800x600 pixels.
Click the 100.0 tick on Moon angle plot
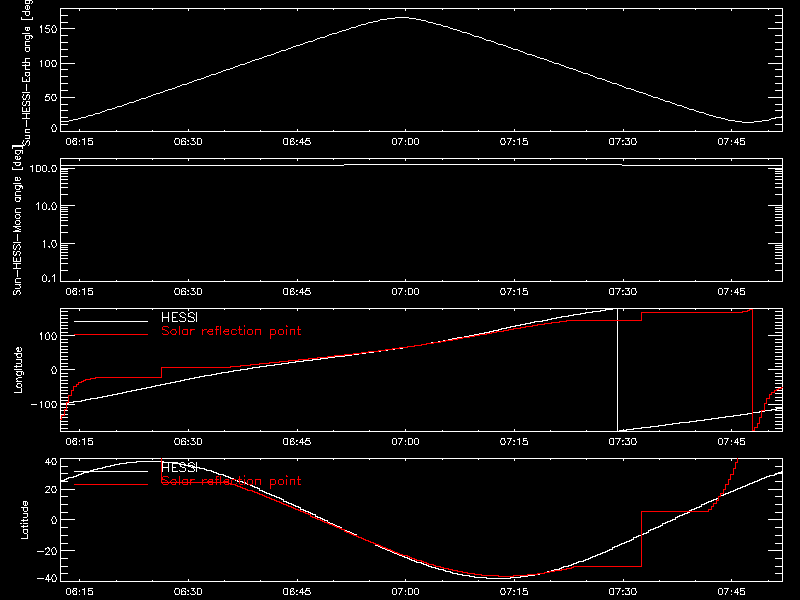(43, 168)
